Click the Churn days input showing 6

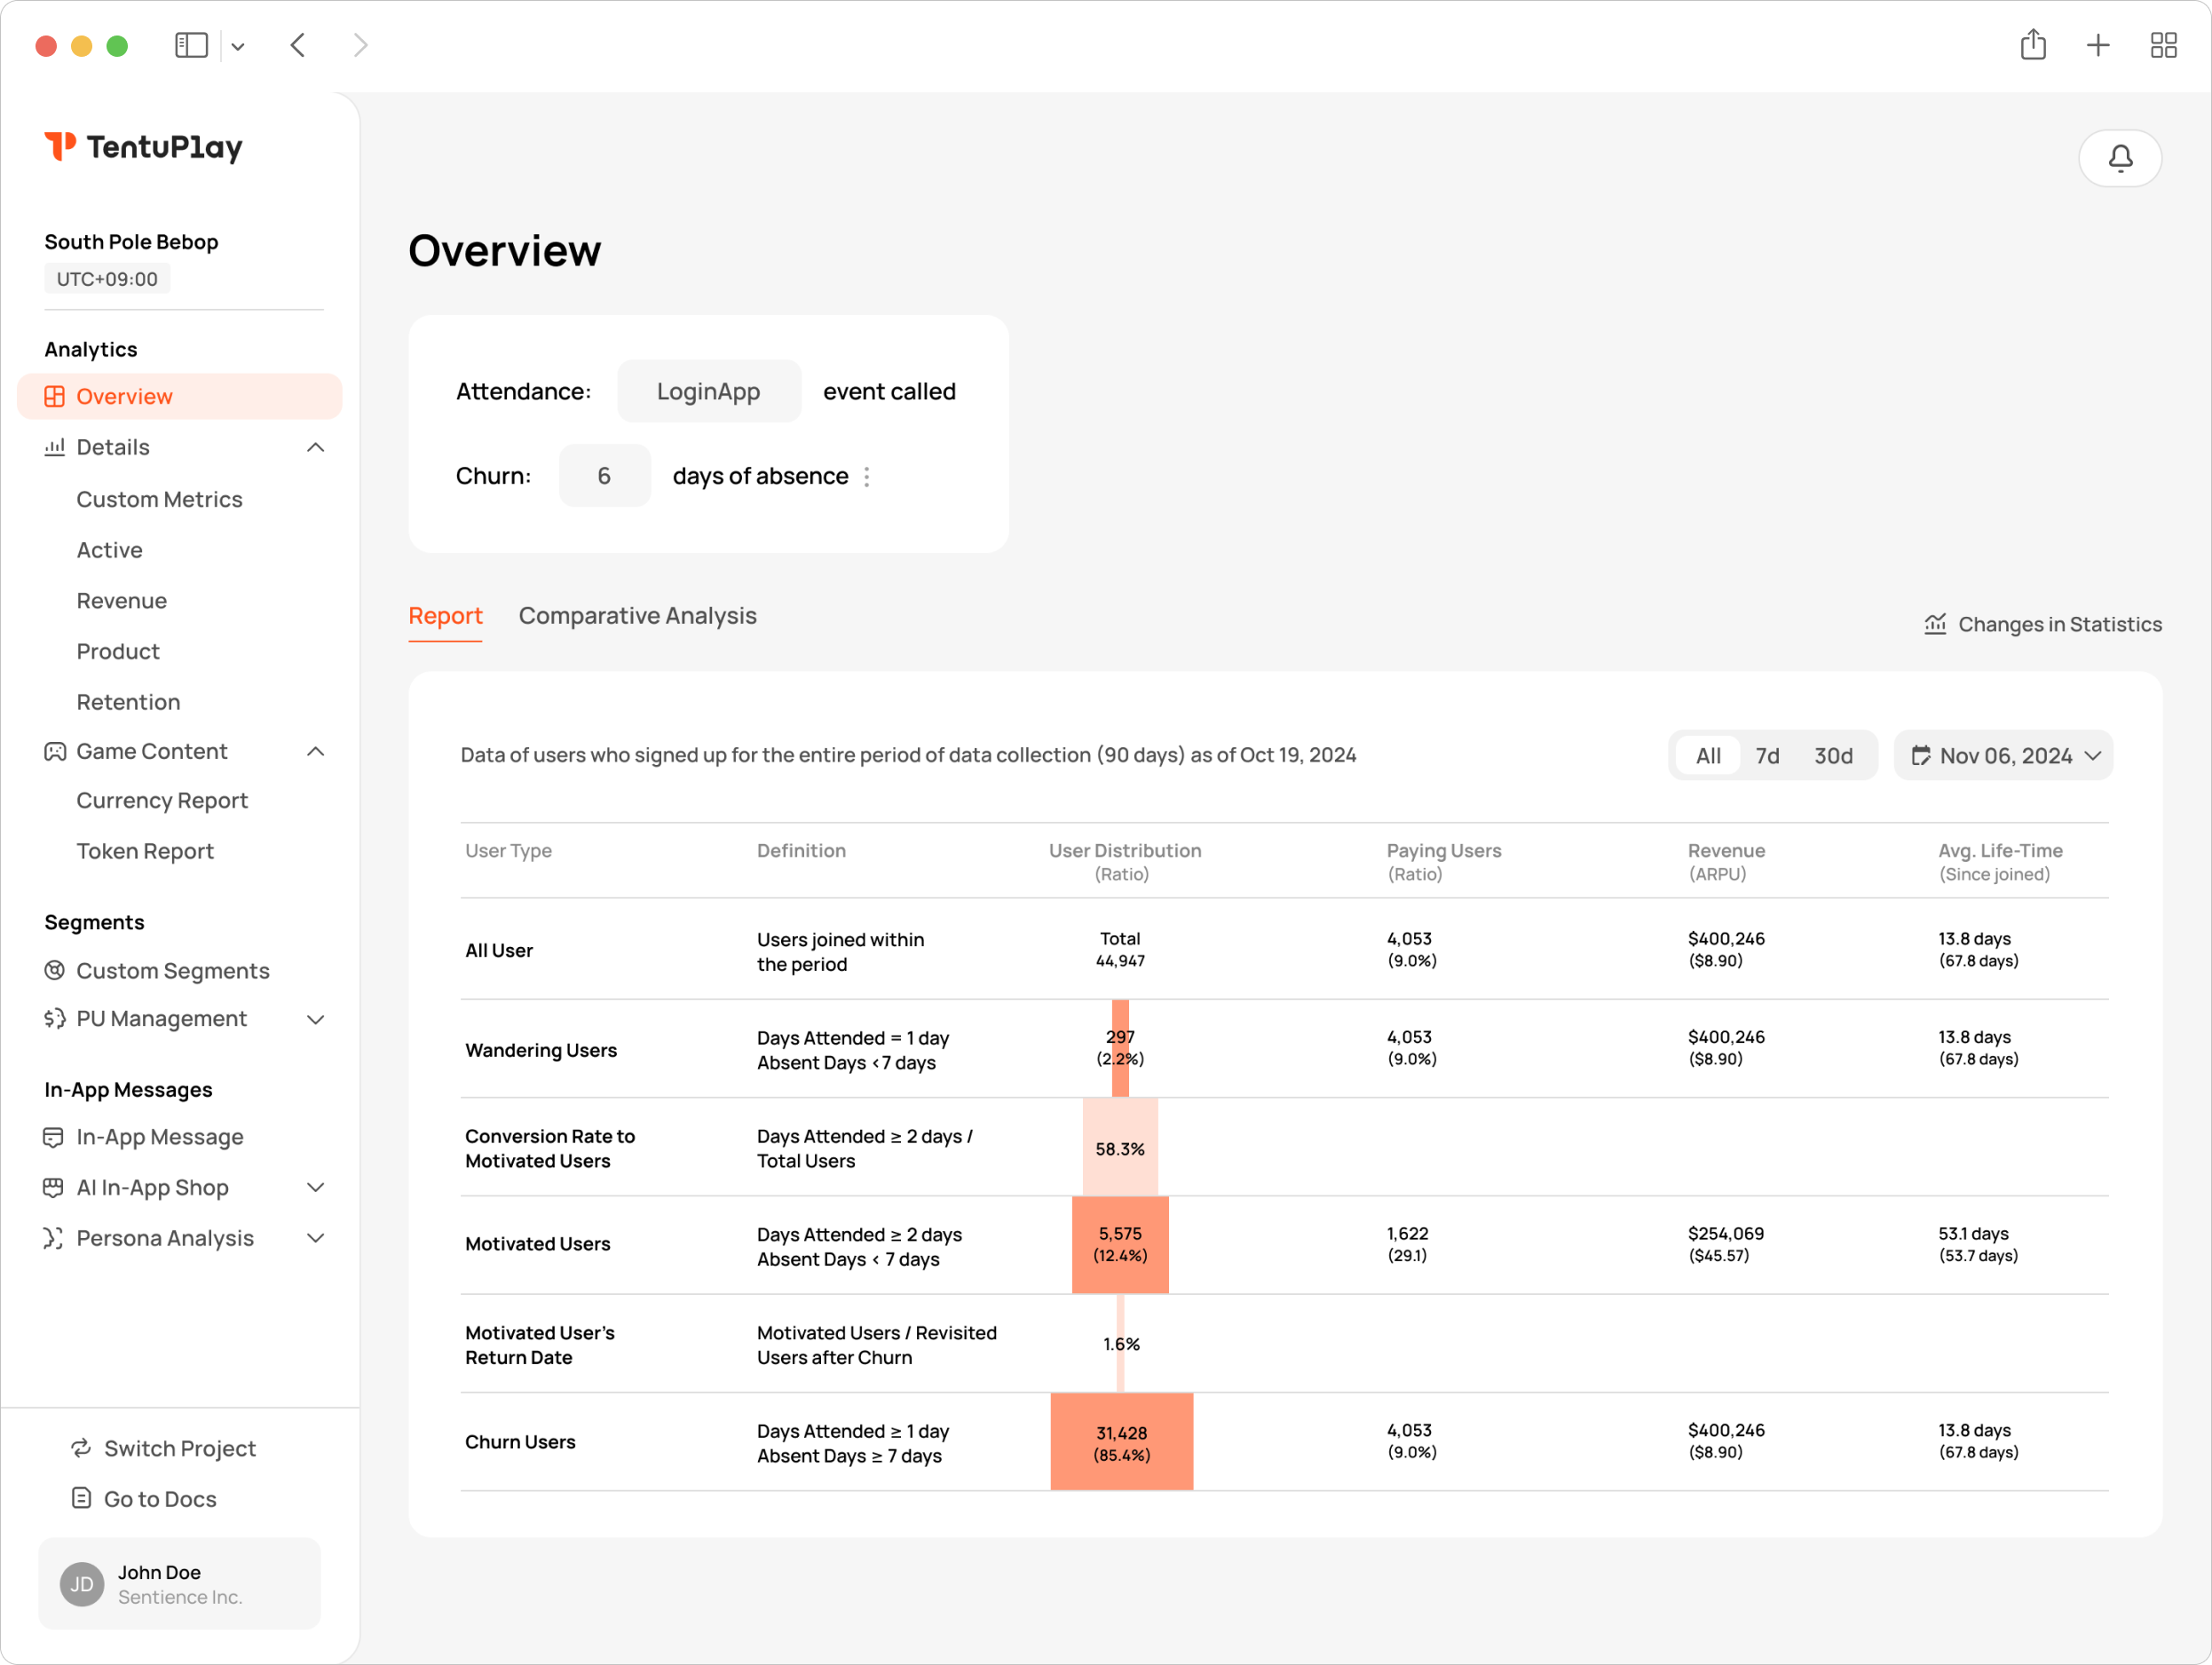[604, 476]
